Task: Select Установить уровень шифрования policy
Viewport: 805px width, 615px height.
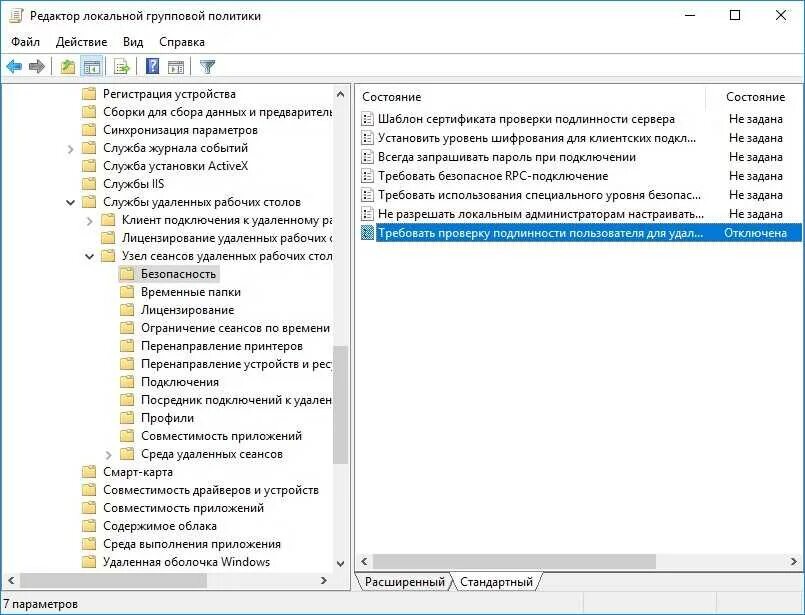Action: pyautogui.click(x=537, y=138)
